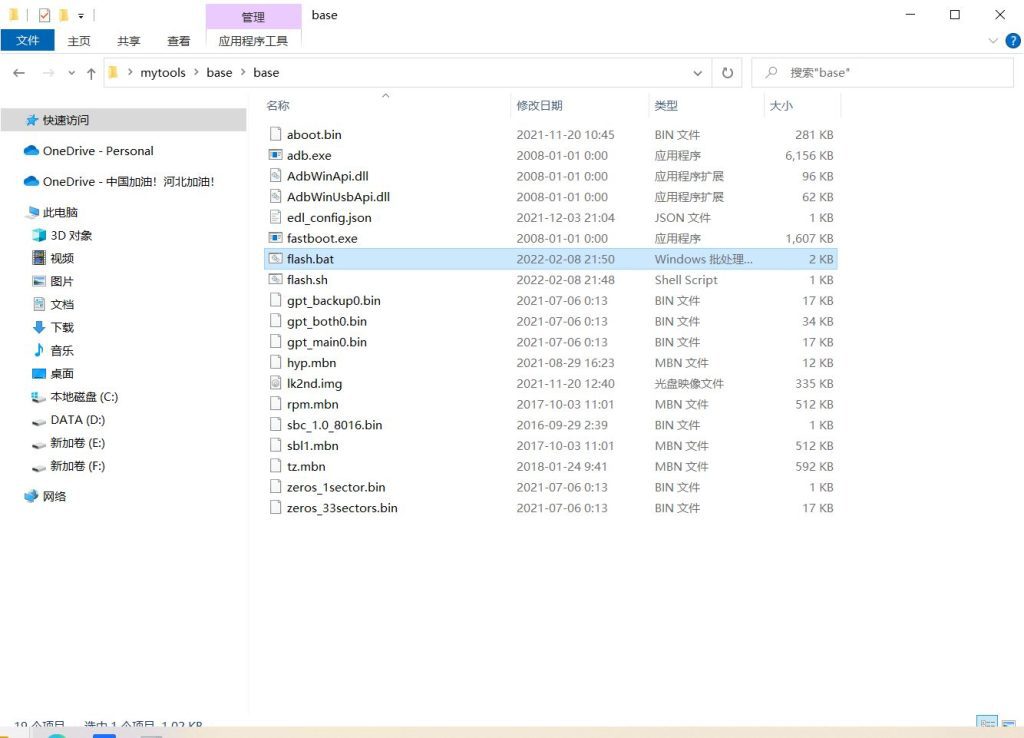This screenshot has width=1024, height=738.
Task: Open quick access toolbar customize dropdown
Action: 81,15
